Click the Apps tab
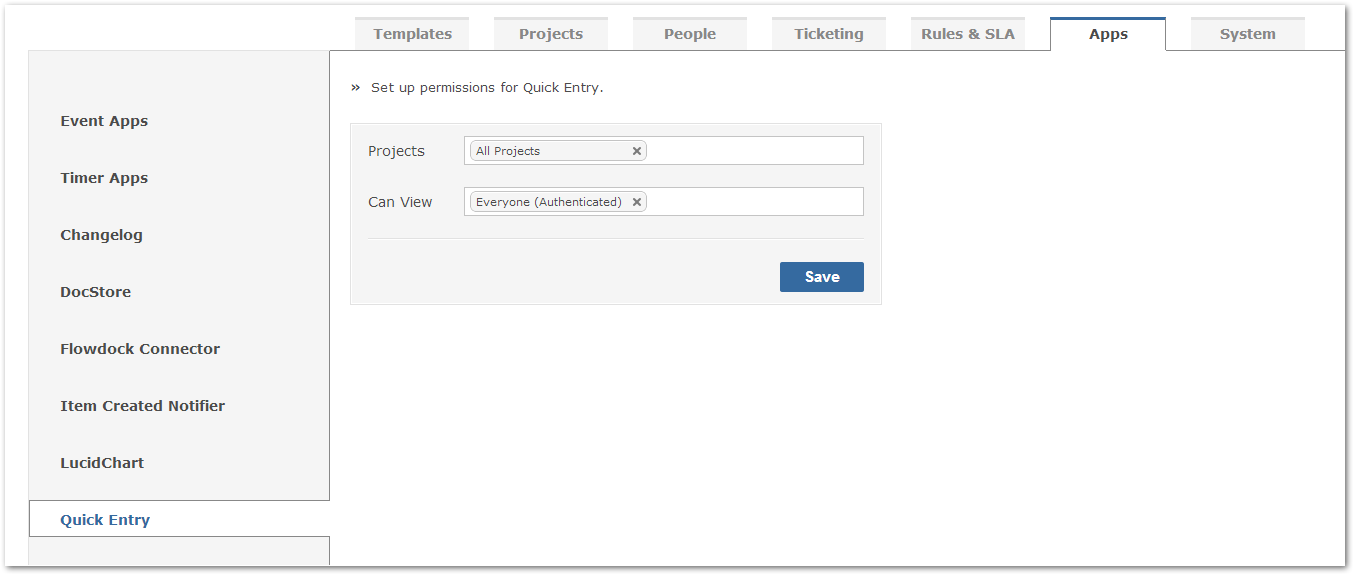Image resolution: width=1354 pixels, height=575 pixels. coord(1108,34)
